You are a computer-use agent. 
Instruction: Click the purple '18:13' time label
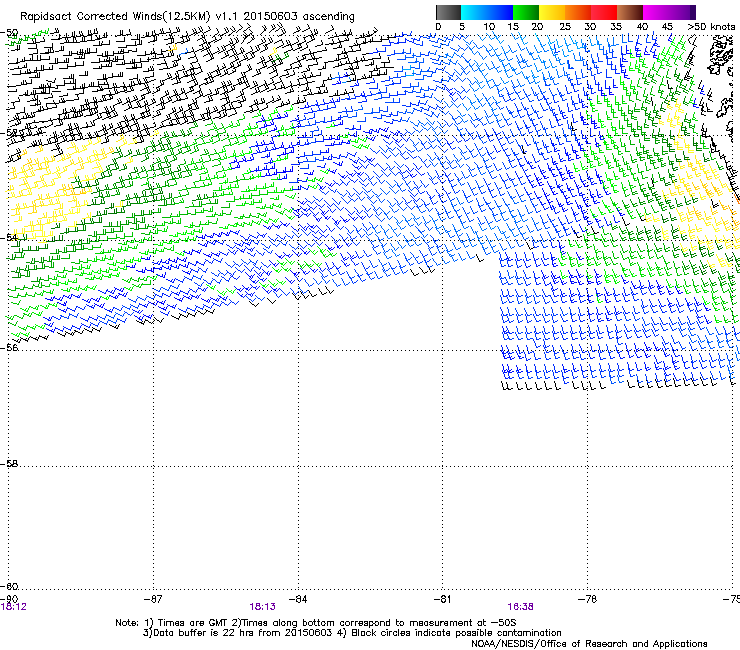point(262,607)
